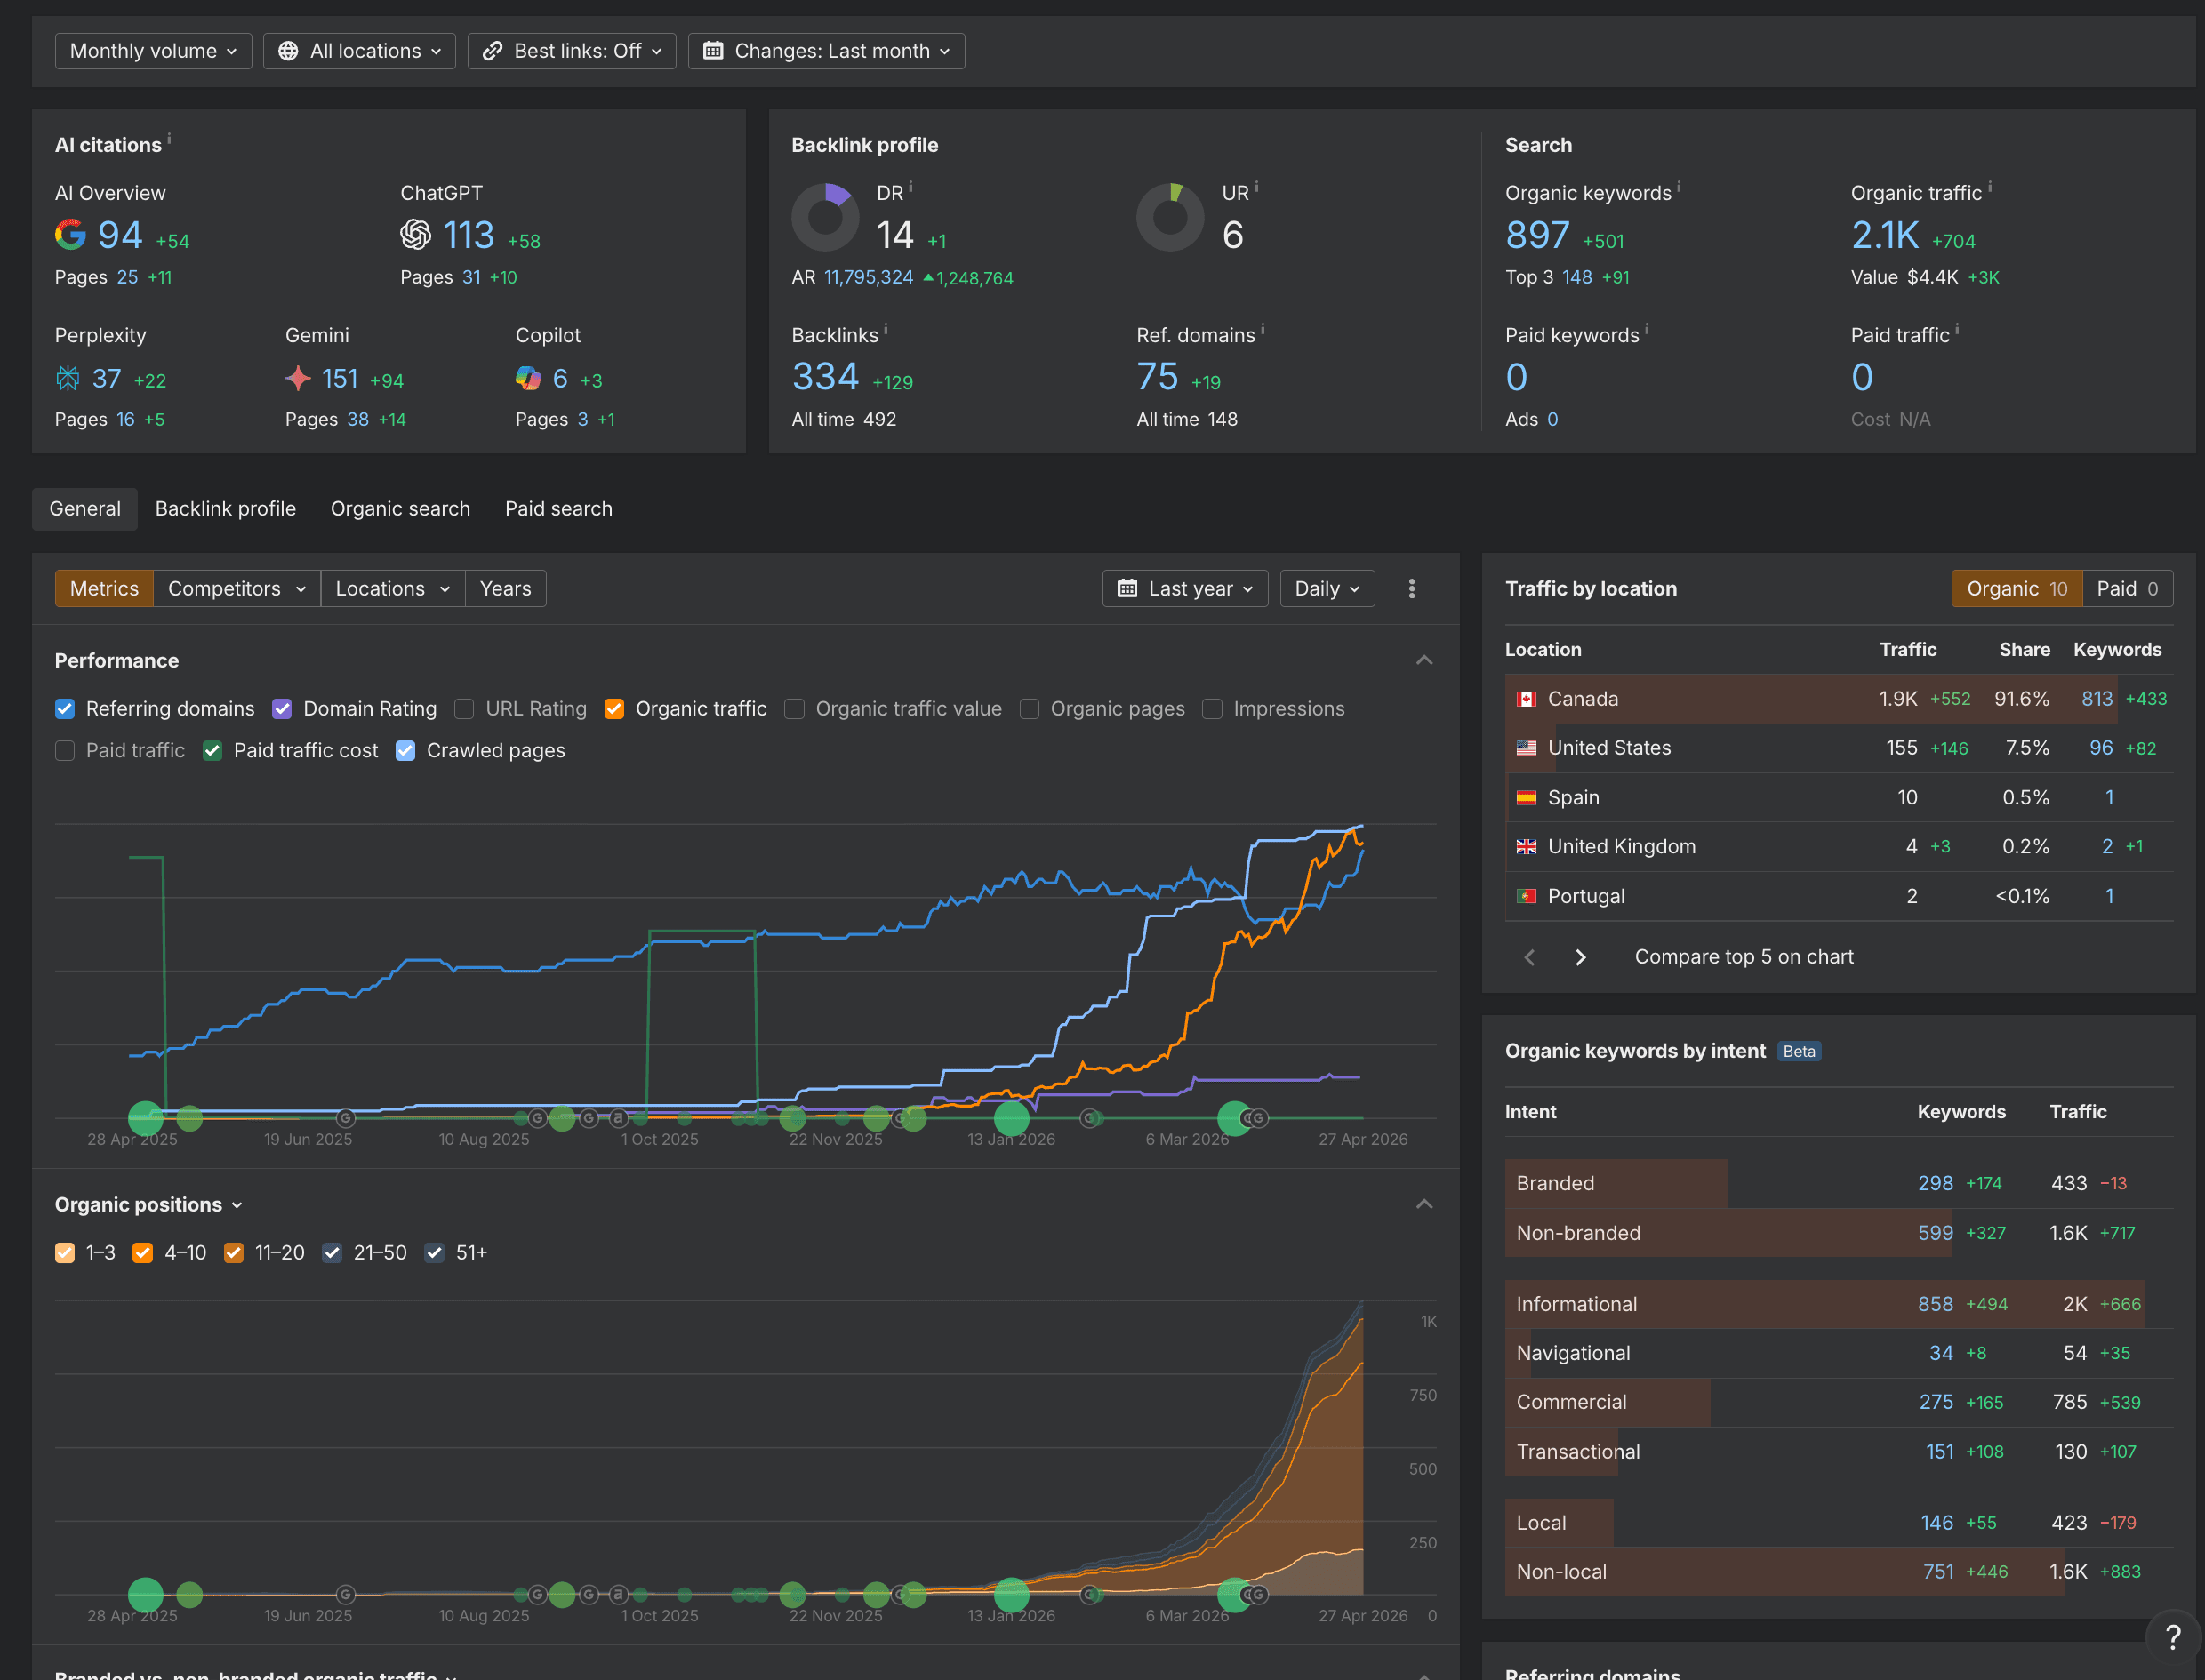The image size is (2205, 1680).
Task: Click the Google AI Overview icon
Action: tap(70, 235)
